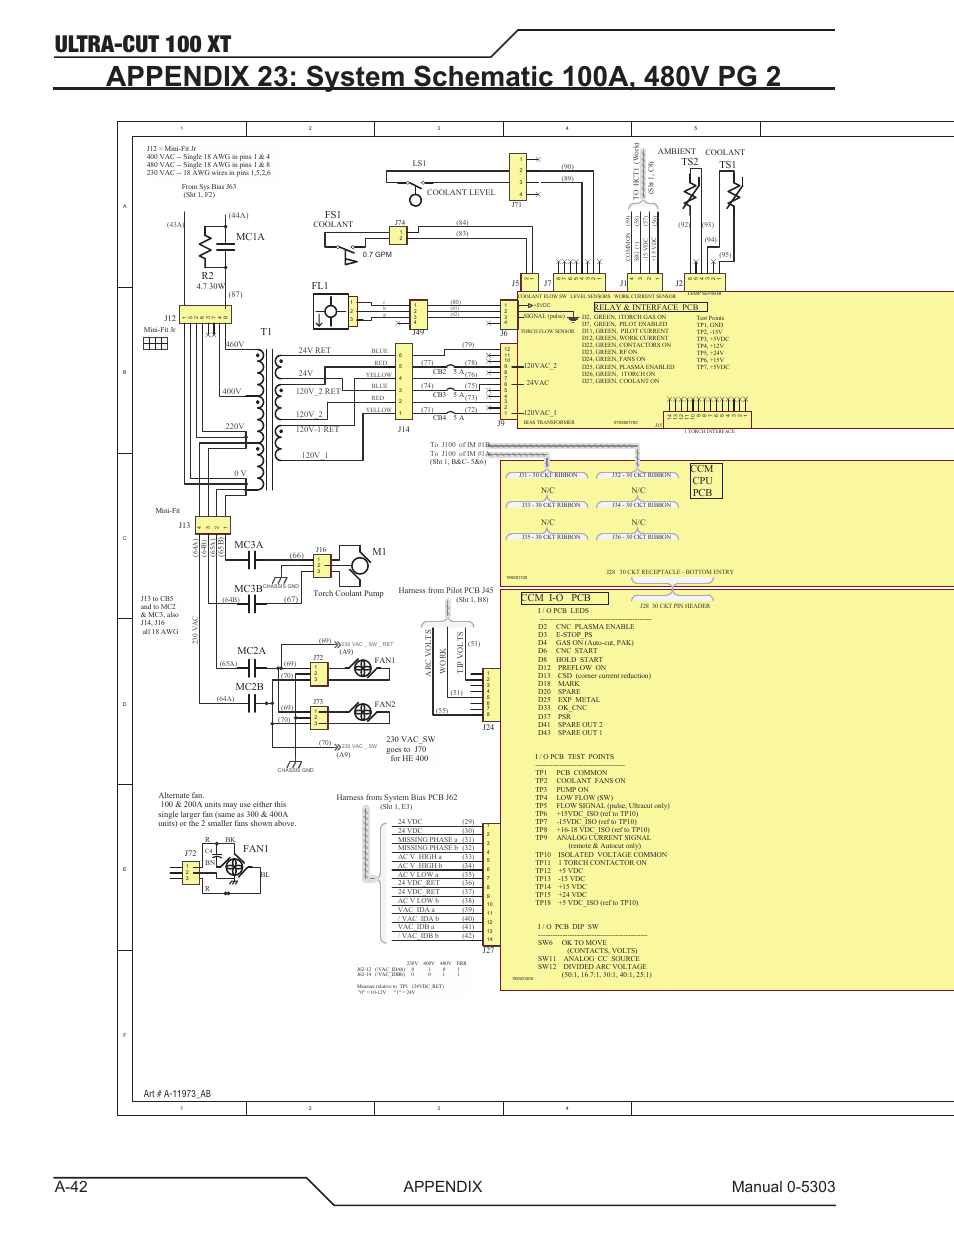Select the Harness from Pilot PCB J45 text
The width and height of the screenshot is (954, 1235).
click(x=446, y=591)
